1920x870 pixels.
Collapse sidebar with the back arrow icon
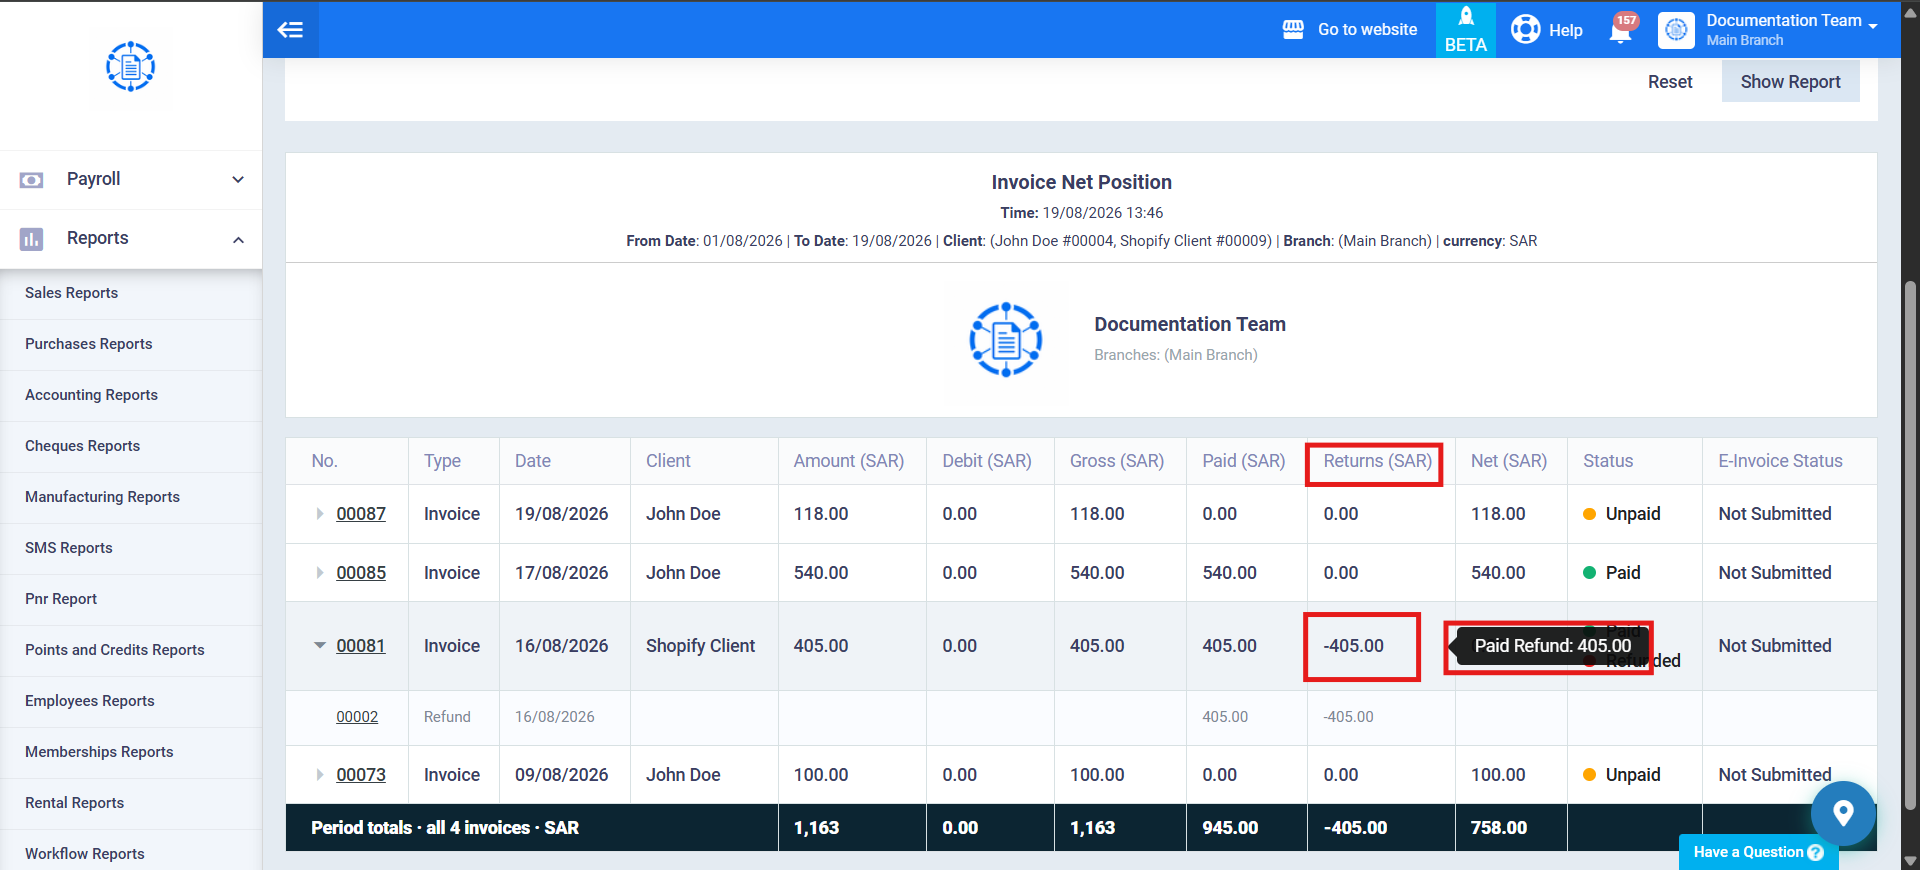click(290, 29)
